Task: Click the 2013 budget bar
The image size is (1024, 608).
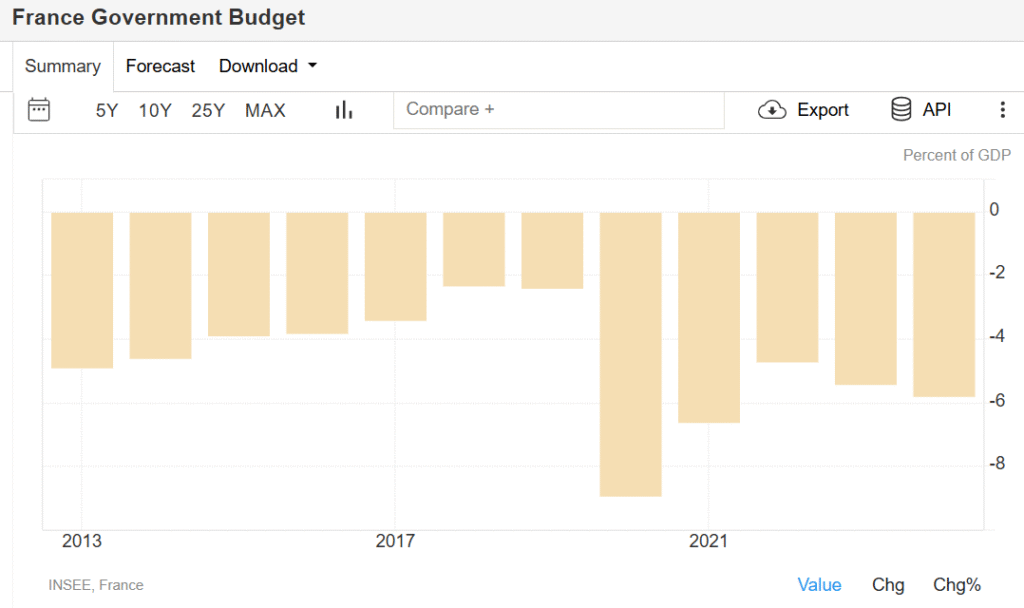Action: coord(82,290)
